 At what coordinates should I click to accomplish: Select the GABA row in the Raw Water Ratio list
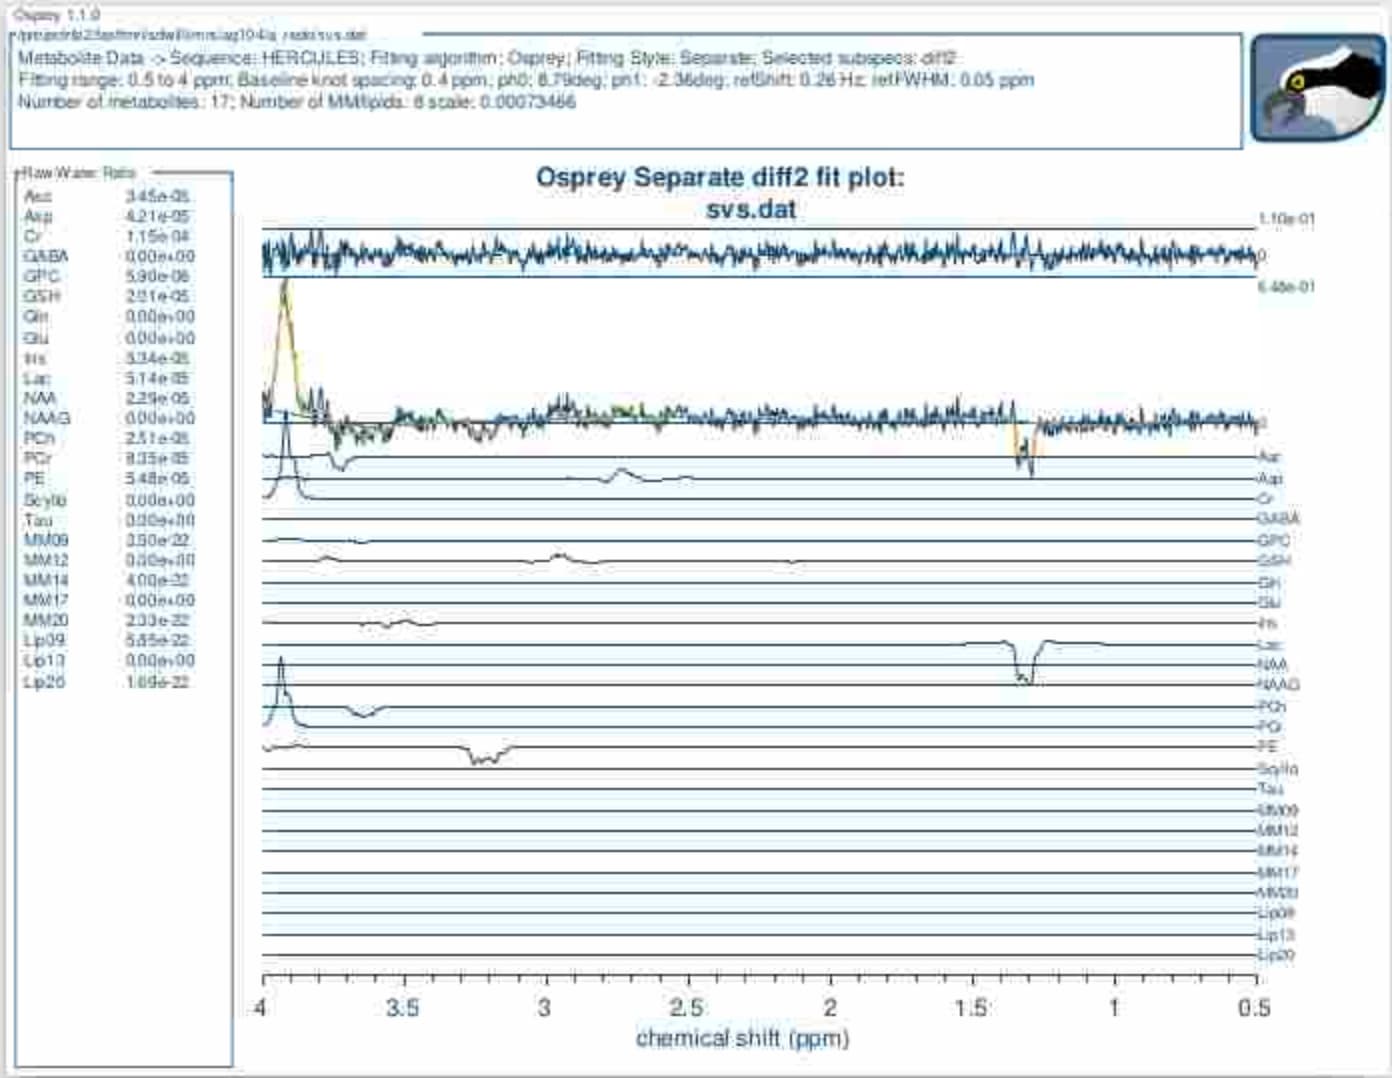tap(109, 256)
